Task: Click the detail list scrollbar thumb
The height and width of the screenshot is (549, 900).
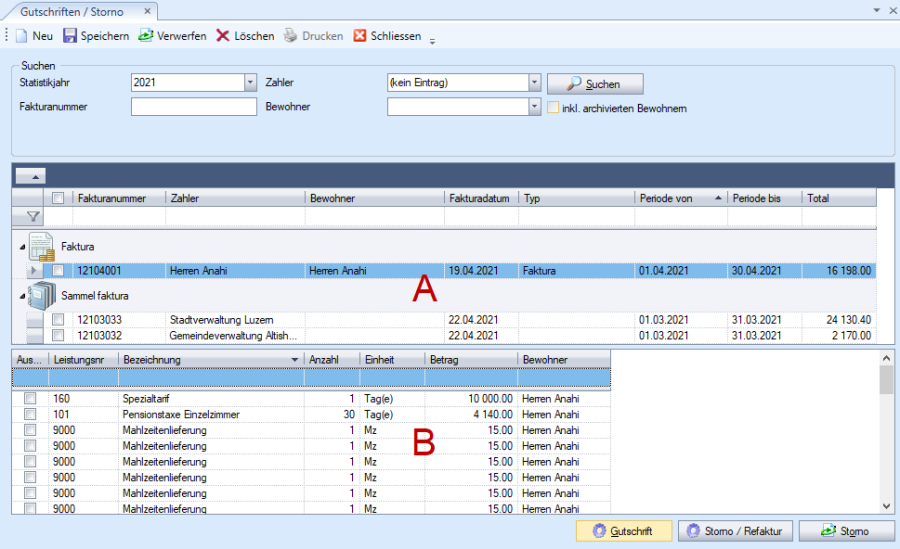Action: [x=886, y=380]
